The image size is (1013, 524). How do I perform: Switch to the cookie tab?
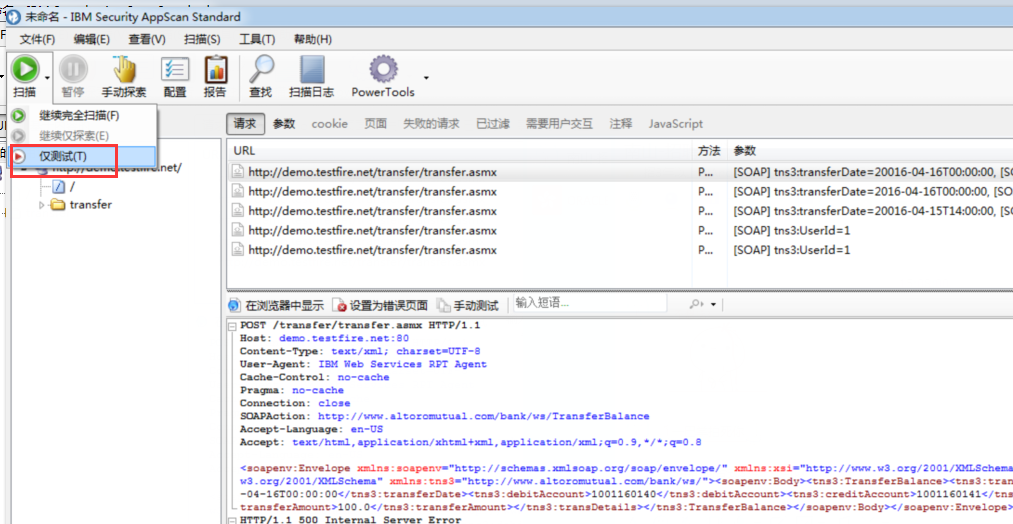(x=329, y=123)
